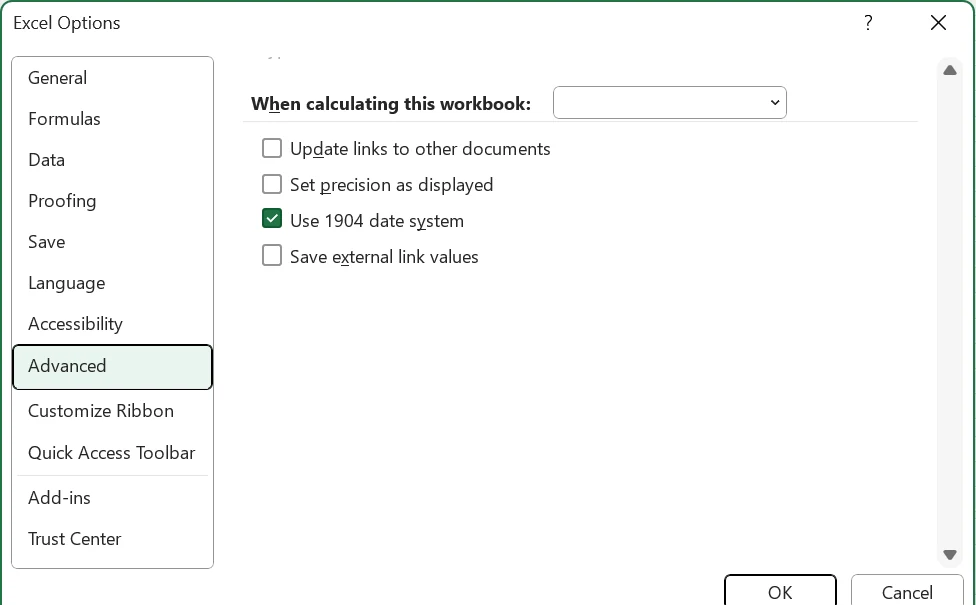The height and width of the screenshot is (605, 976).
Task: Open the Accessibility category
Action: (112, 324)
